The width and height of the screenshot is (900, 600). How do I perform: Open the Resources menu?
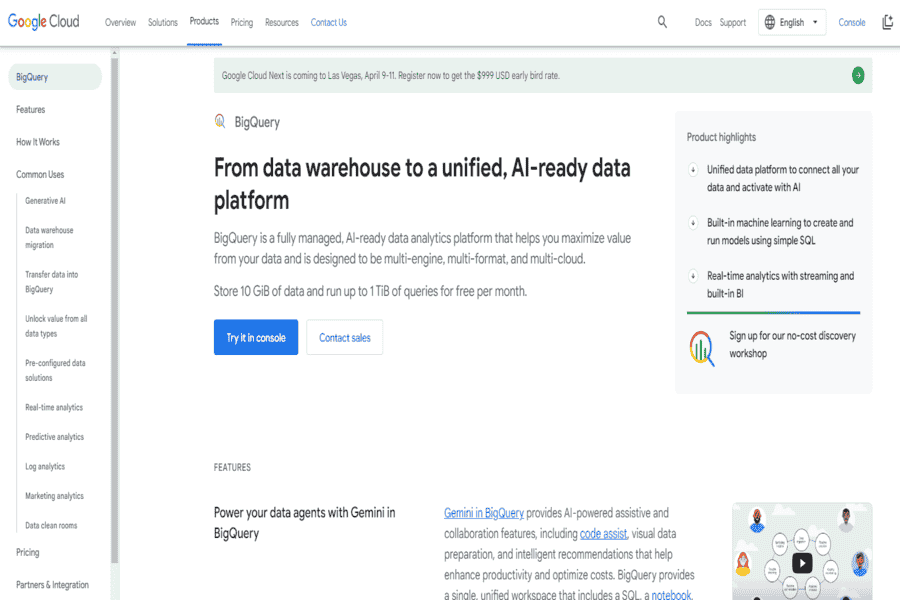click(282, 22)
